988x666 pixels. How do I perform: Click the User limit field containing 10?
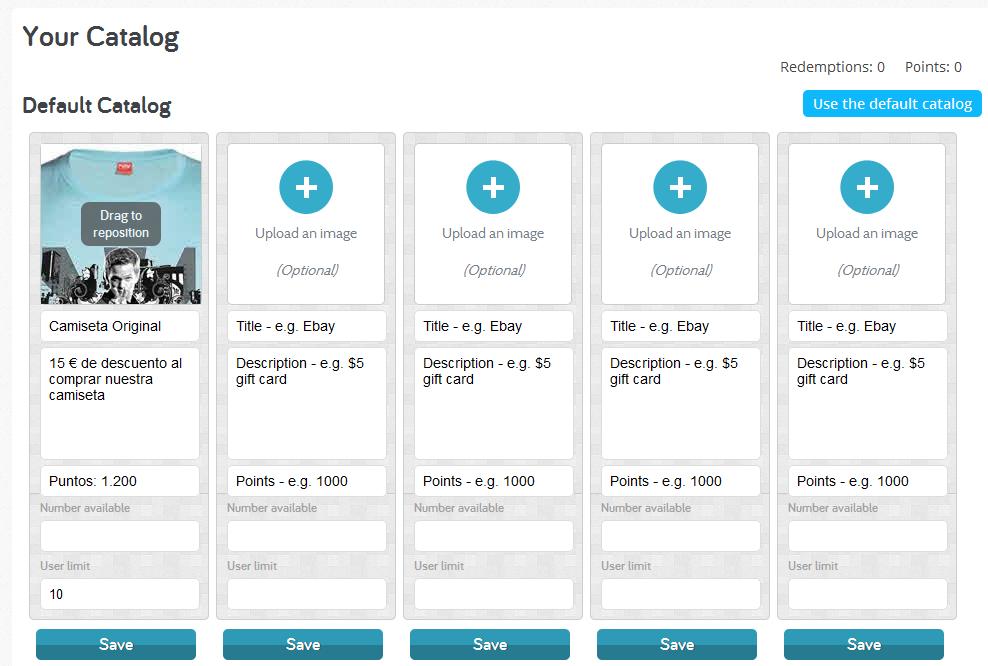pos(120,594)
